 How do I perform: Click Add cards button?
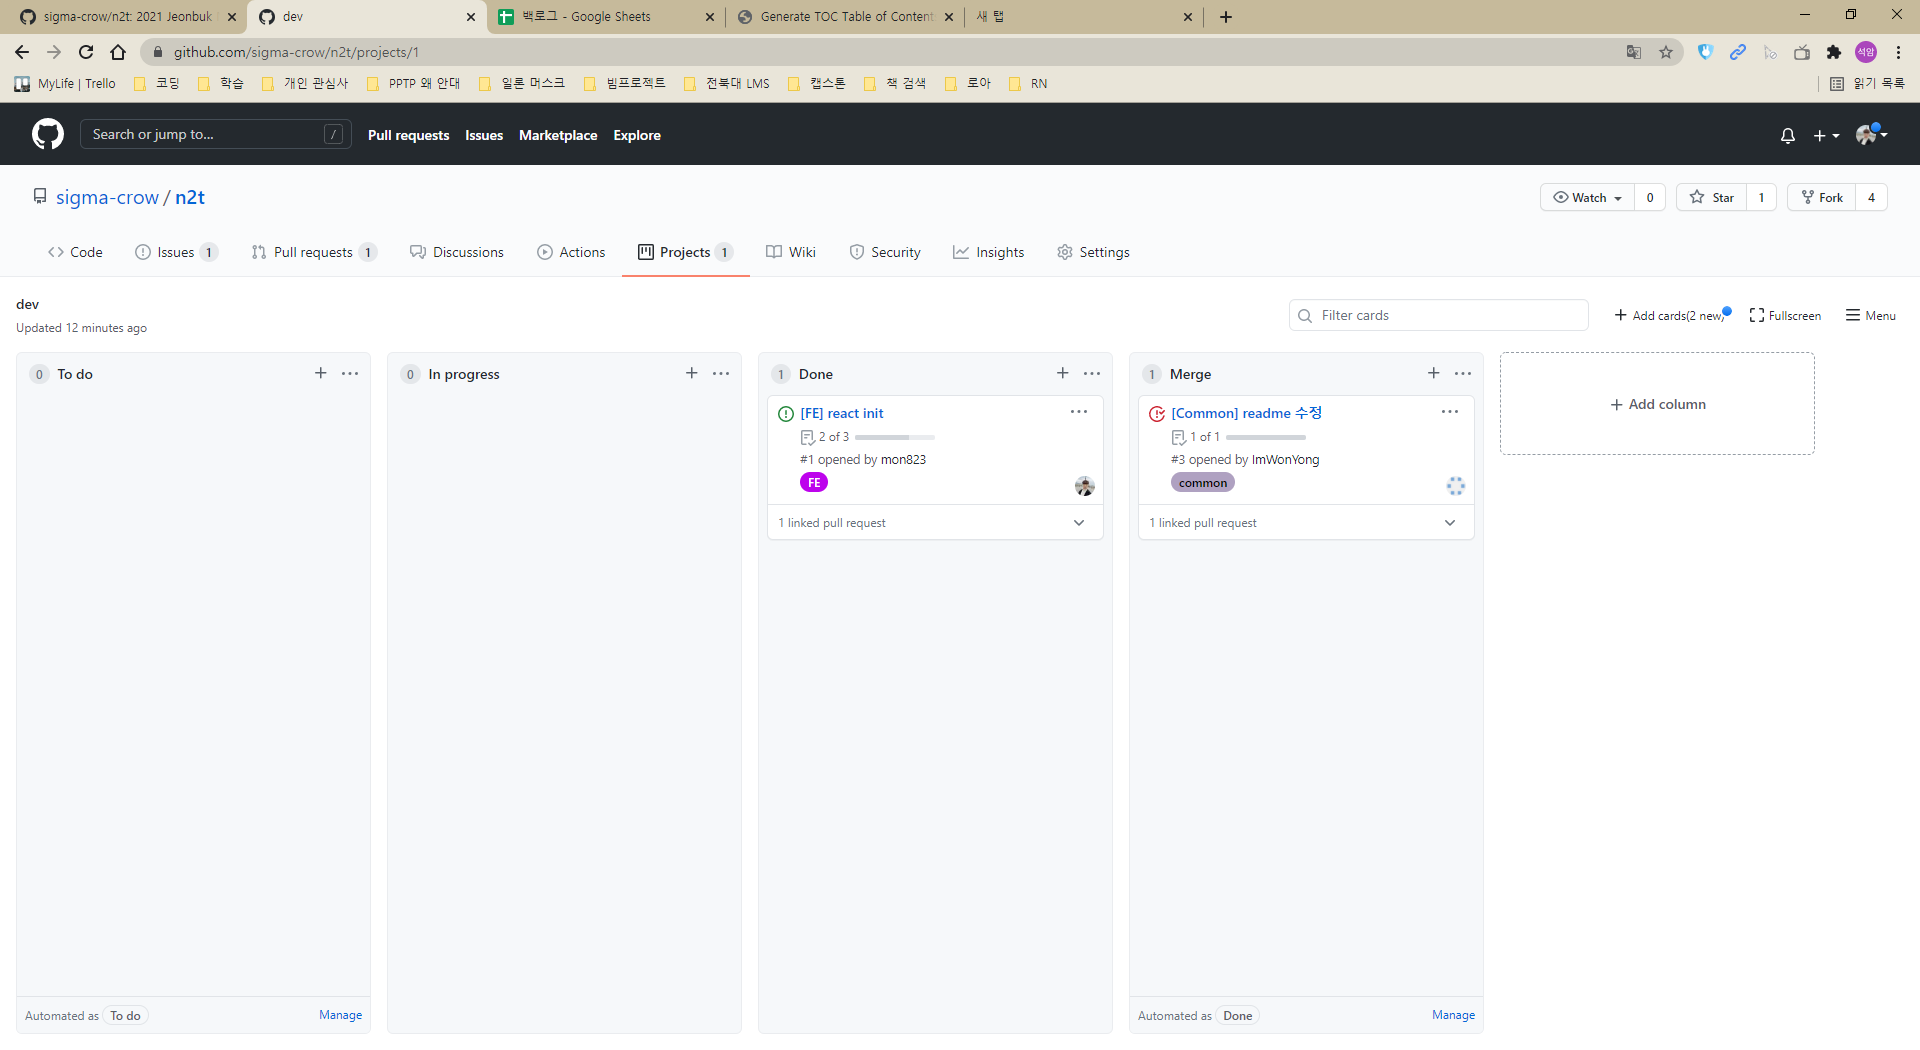(x=1671, y=315)
